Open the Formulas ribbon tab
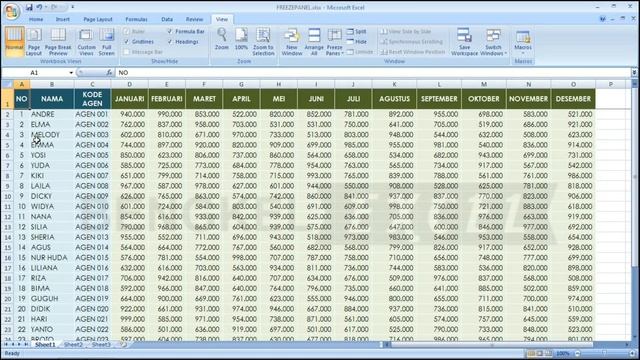Screen dimensions: 640x360 (136, 19)
